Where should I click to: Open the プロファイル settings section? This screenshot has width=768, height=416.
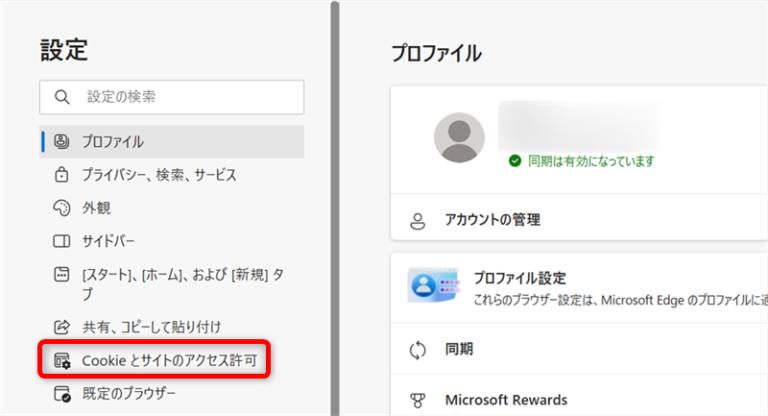(112, 142)
